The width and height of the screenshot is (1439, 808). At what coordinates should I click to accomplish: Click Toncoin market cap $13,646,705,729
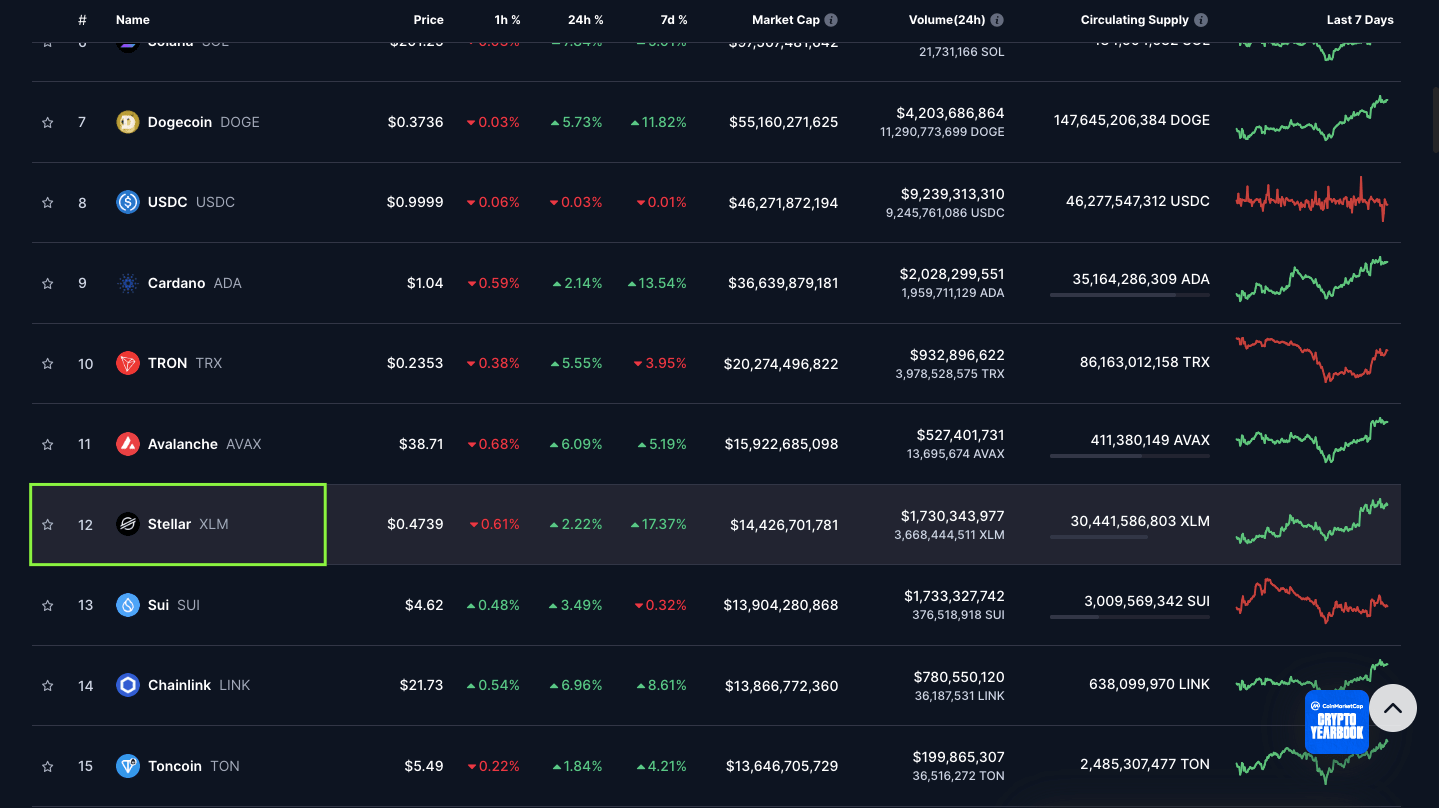pyautogui.click(x=782, y=766)
